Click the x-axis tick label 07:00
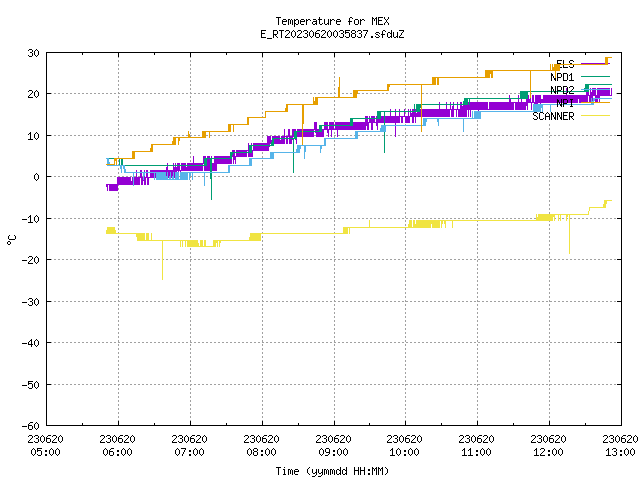 coord(189,452)
